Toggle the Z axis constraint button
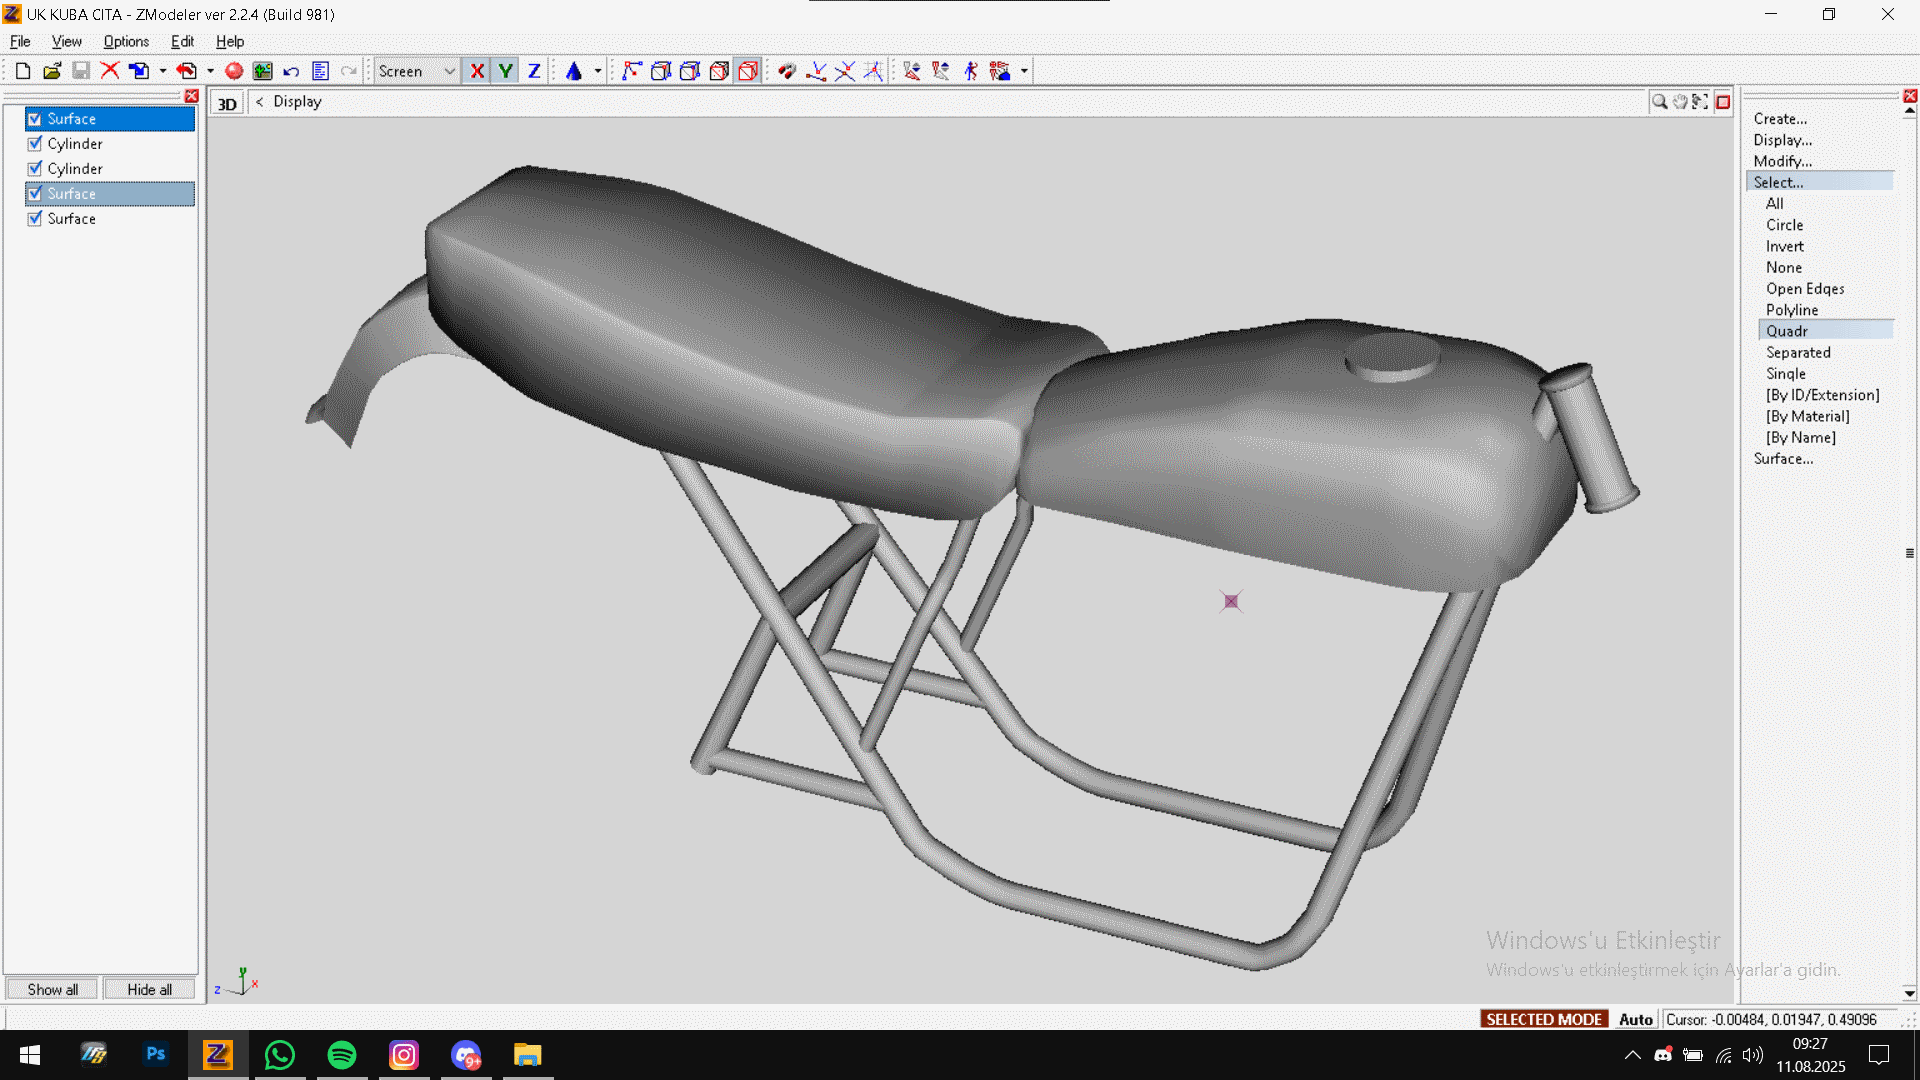The image size is (1920, 1080). tap(534, 71)
